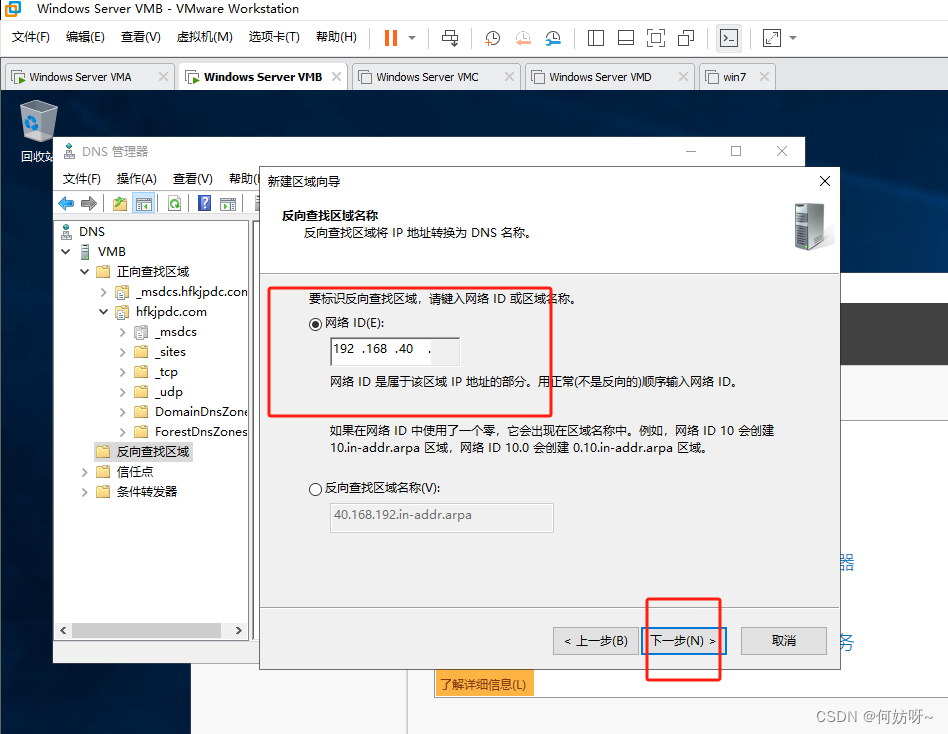Open the snapshot manager wrench icon
The width and height of the screenshot is (948, 734).
[x=553, y=38]
